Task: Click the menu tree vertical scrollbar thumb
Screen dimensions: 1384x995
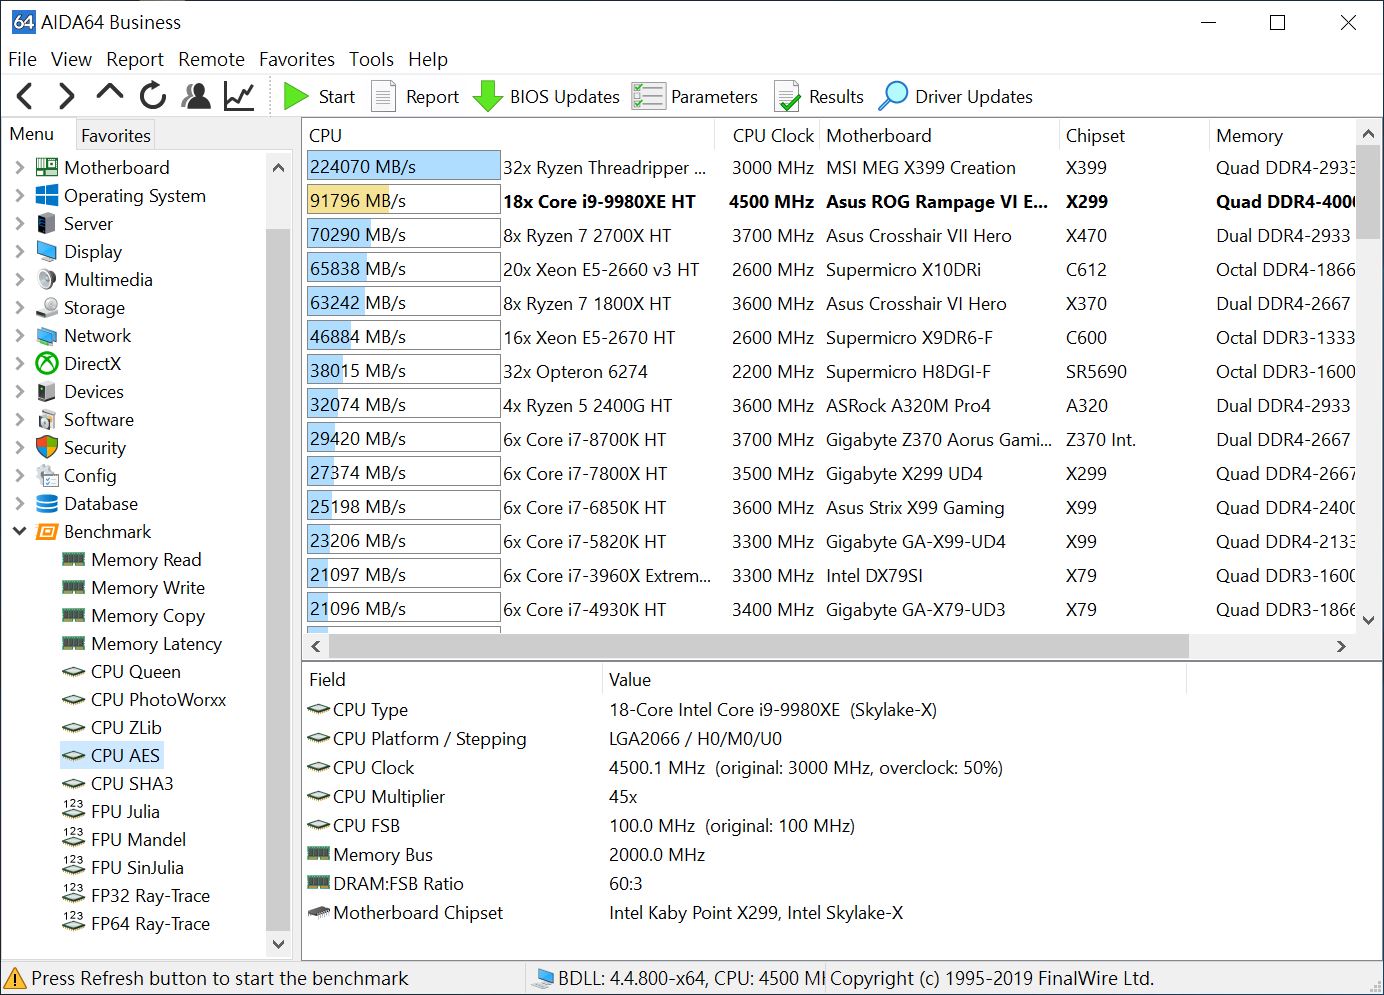Action: pos(278,578)
